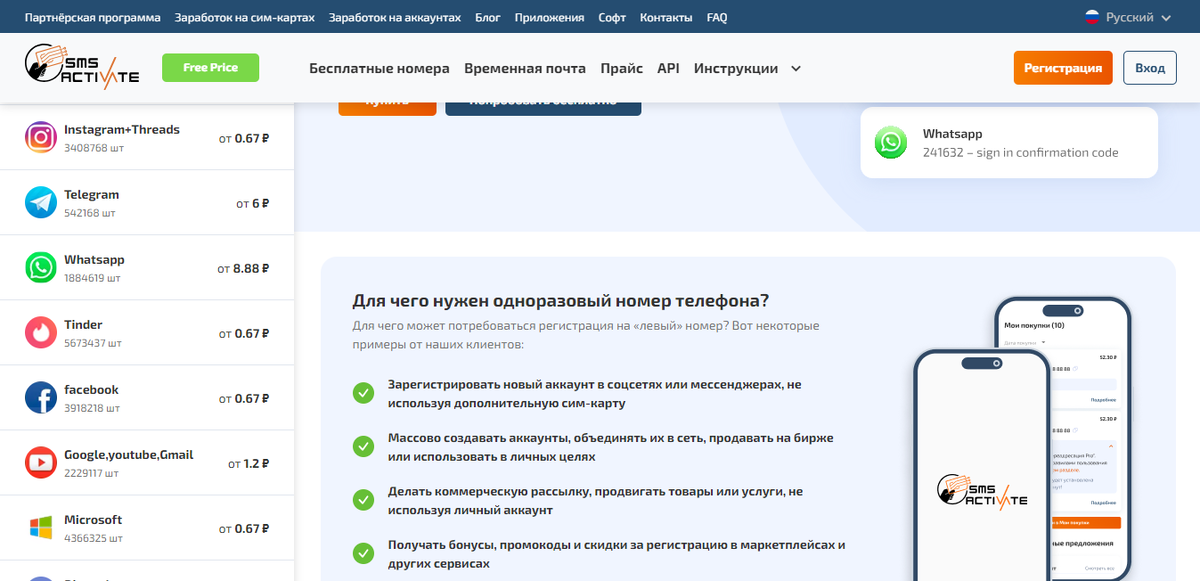Open Бесплатные номера in navigation
This screenshot has width=1200, height=581.
pos(379,69)
